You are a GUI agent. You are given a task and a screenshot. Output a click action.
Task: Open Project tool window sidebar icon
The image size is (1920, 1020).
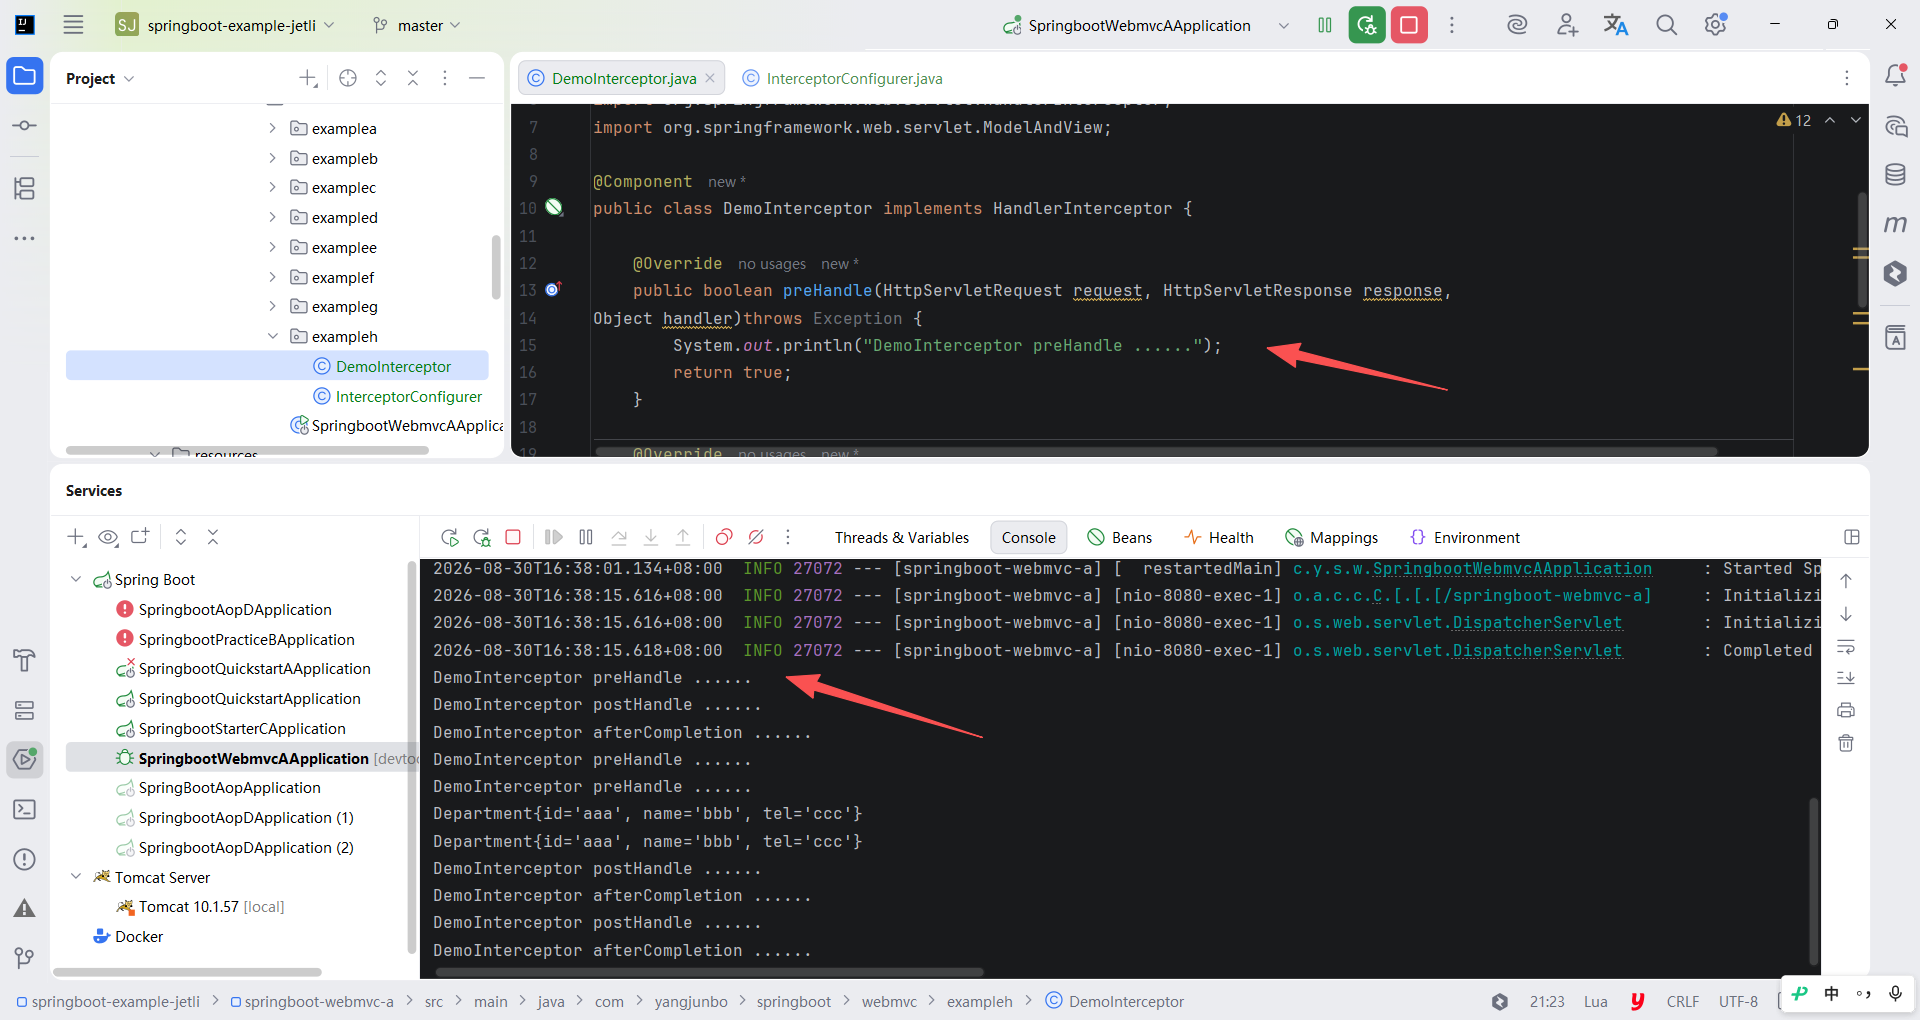pyautogui.click(x=25, y=76)
